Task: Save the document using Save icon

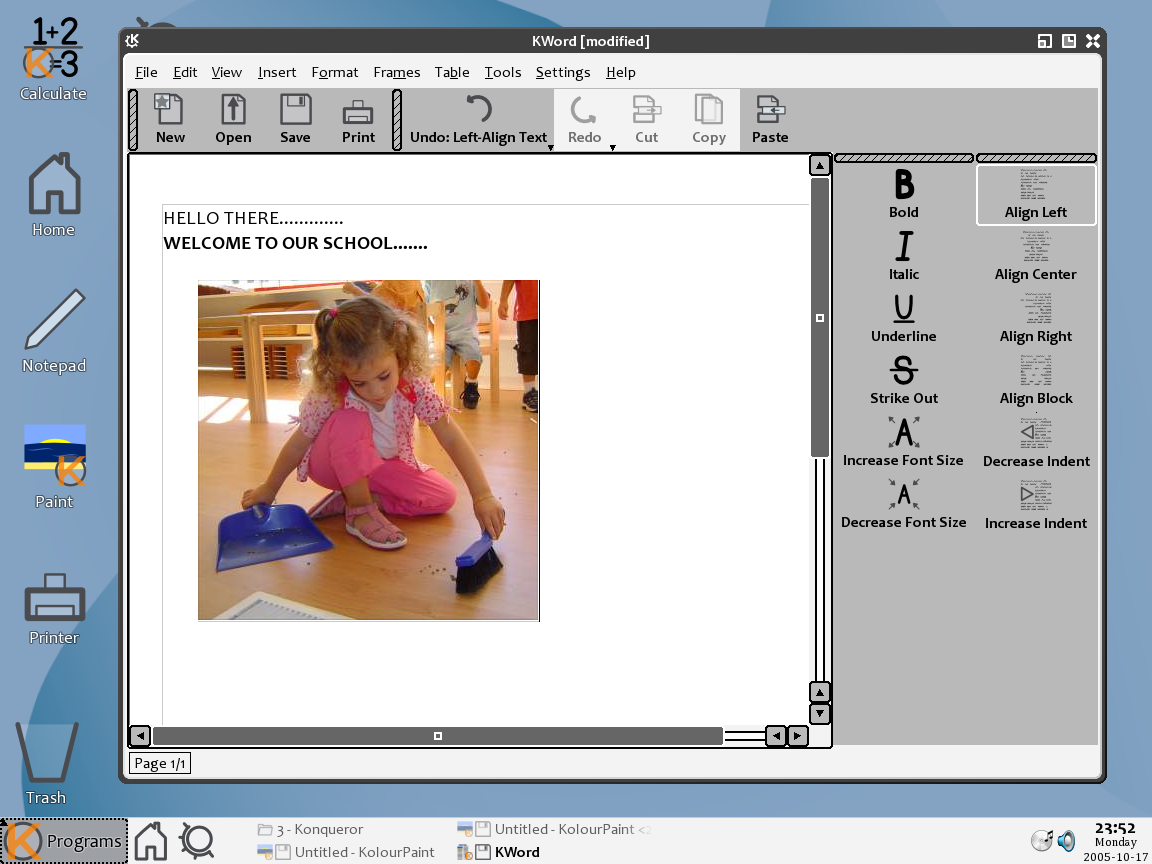Action: pyautogui.click(x=295, y=119)
